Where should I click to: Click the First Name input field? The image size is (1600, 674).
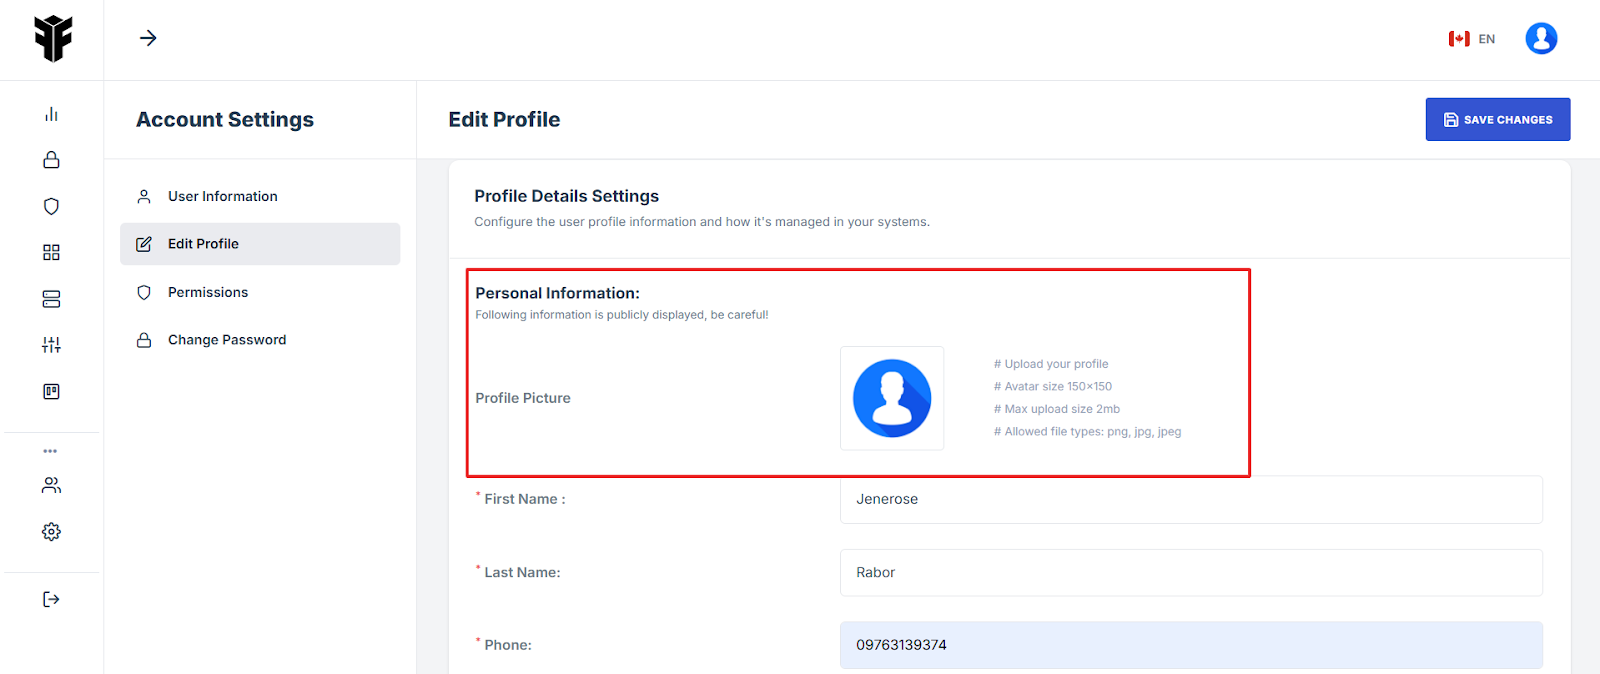(x=1190, y=499)
